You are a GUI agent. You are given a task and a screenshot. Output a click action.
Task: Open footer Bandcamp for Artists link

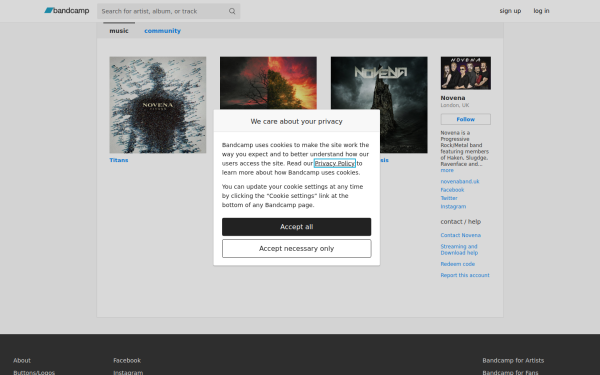tap(513, 360)
